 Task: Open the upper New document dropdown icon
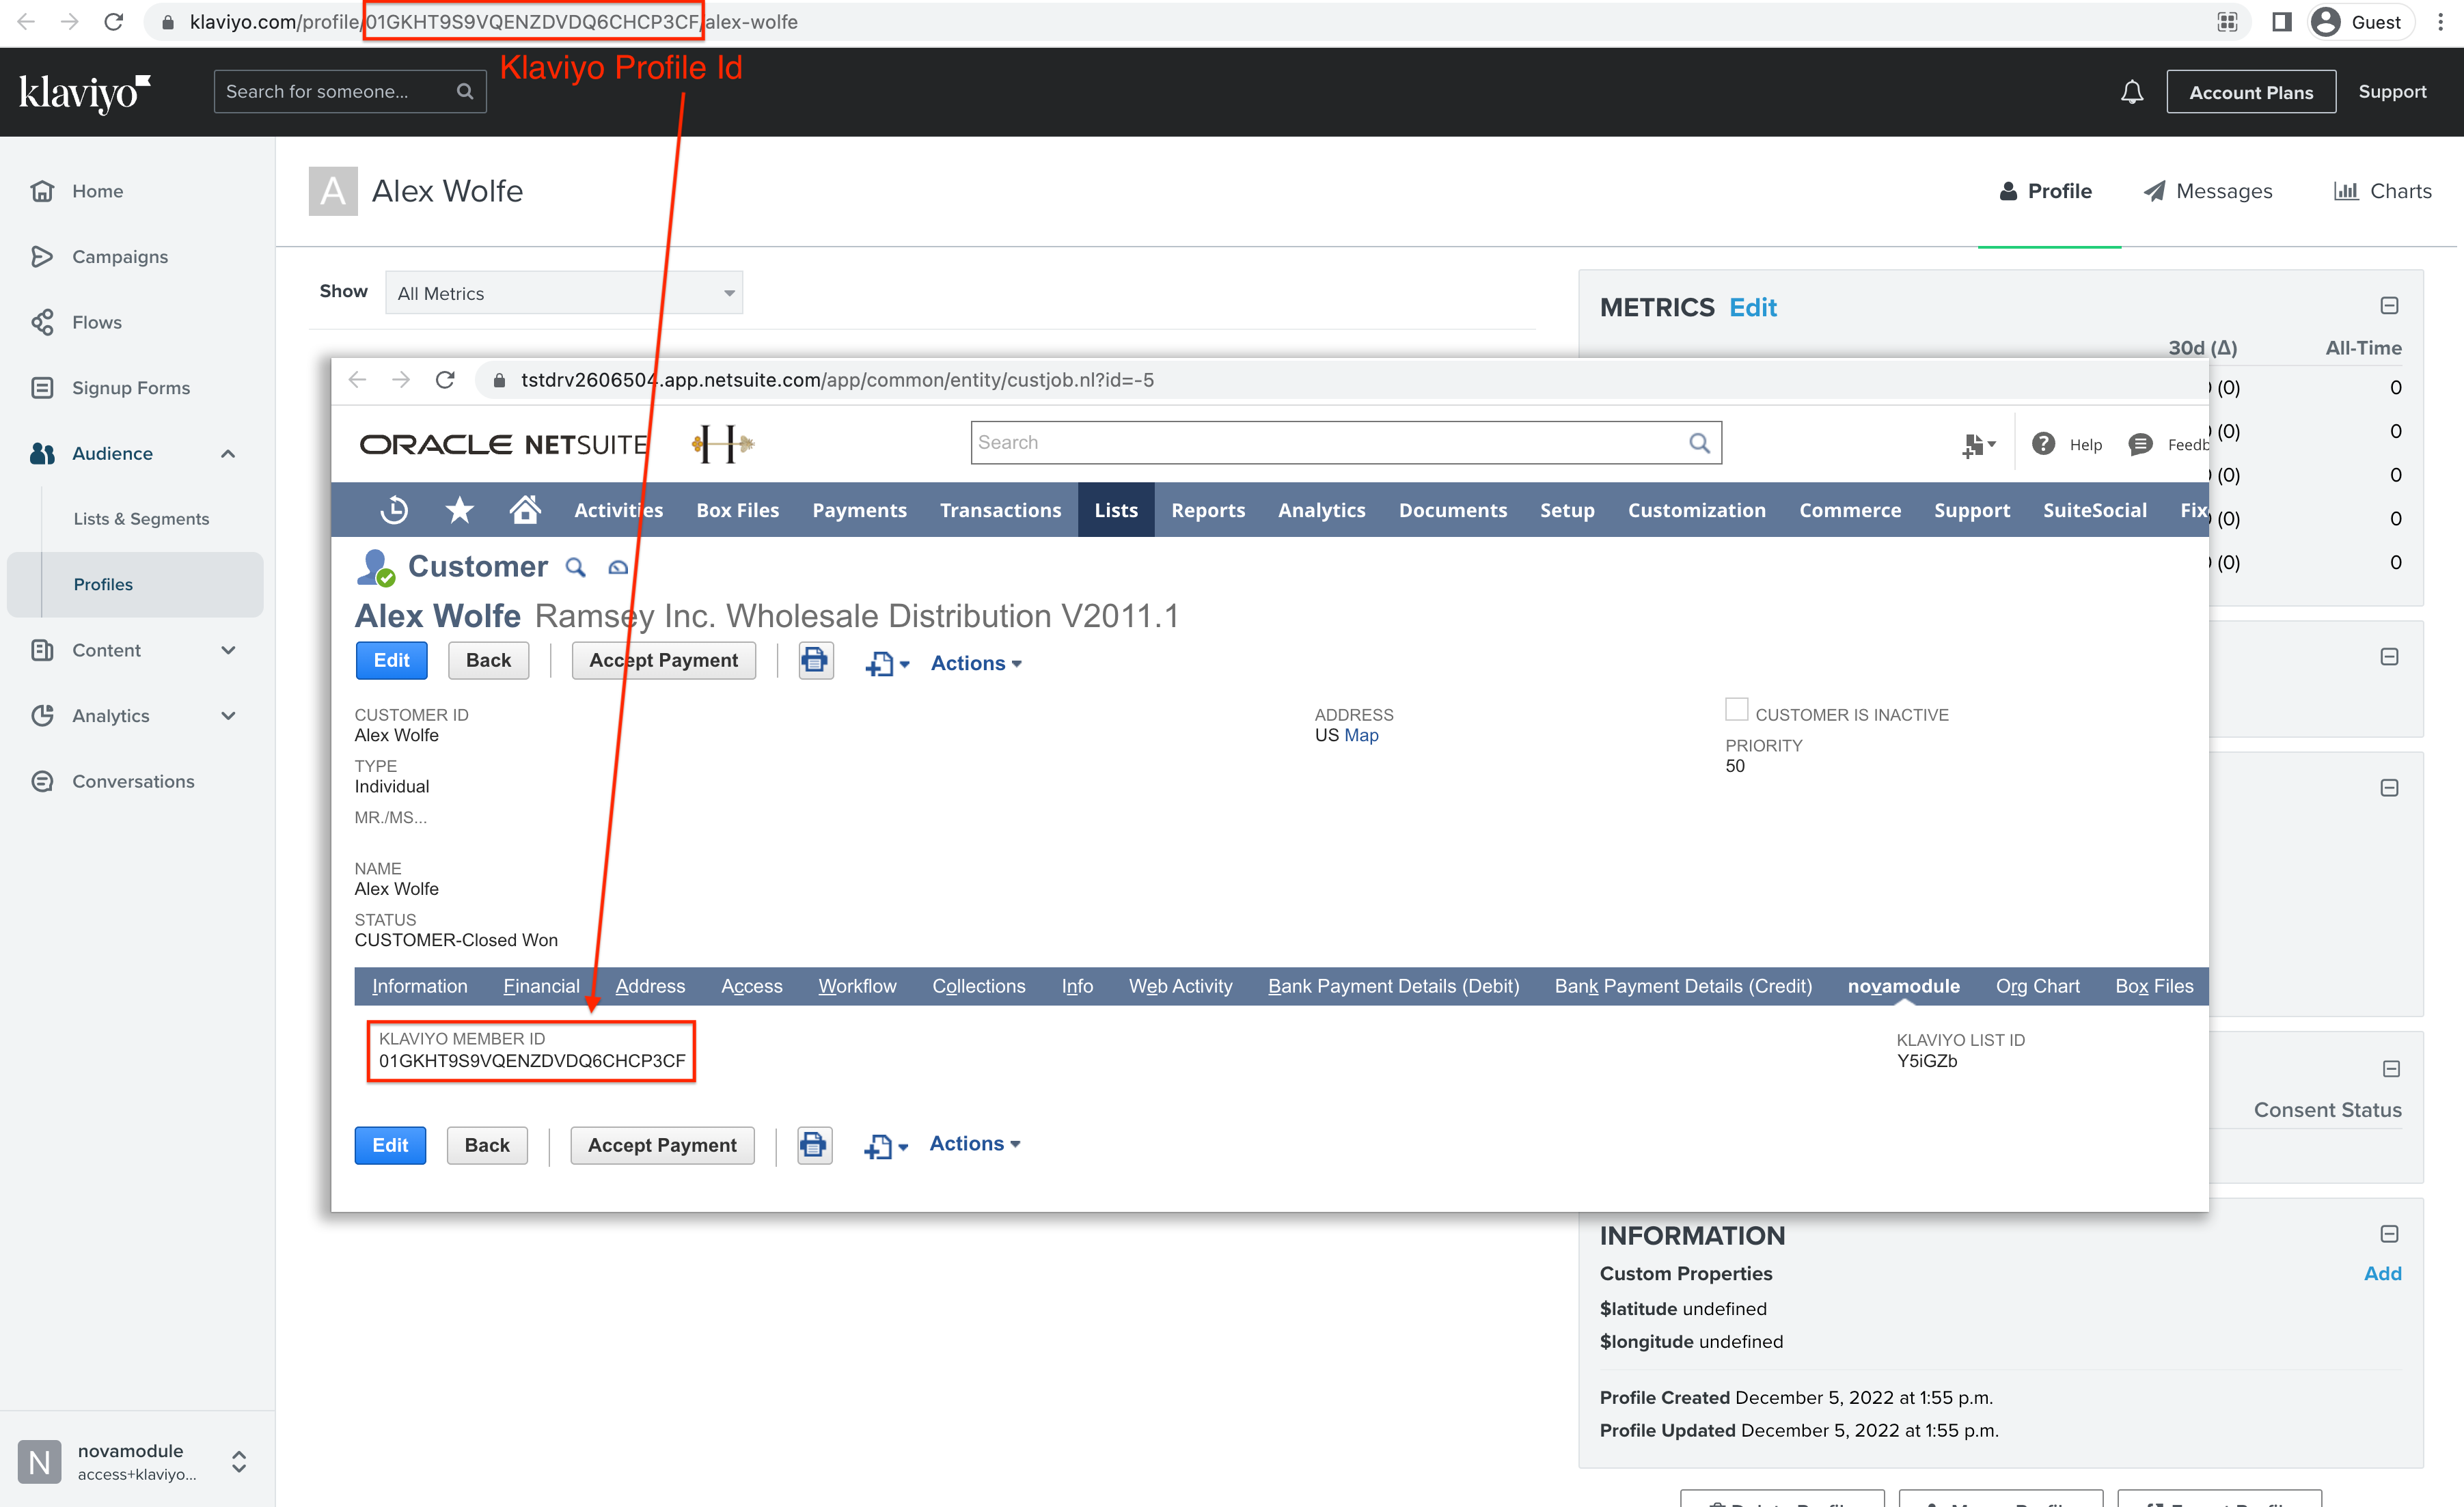coord(887,663)
